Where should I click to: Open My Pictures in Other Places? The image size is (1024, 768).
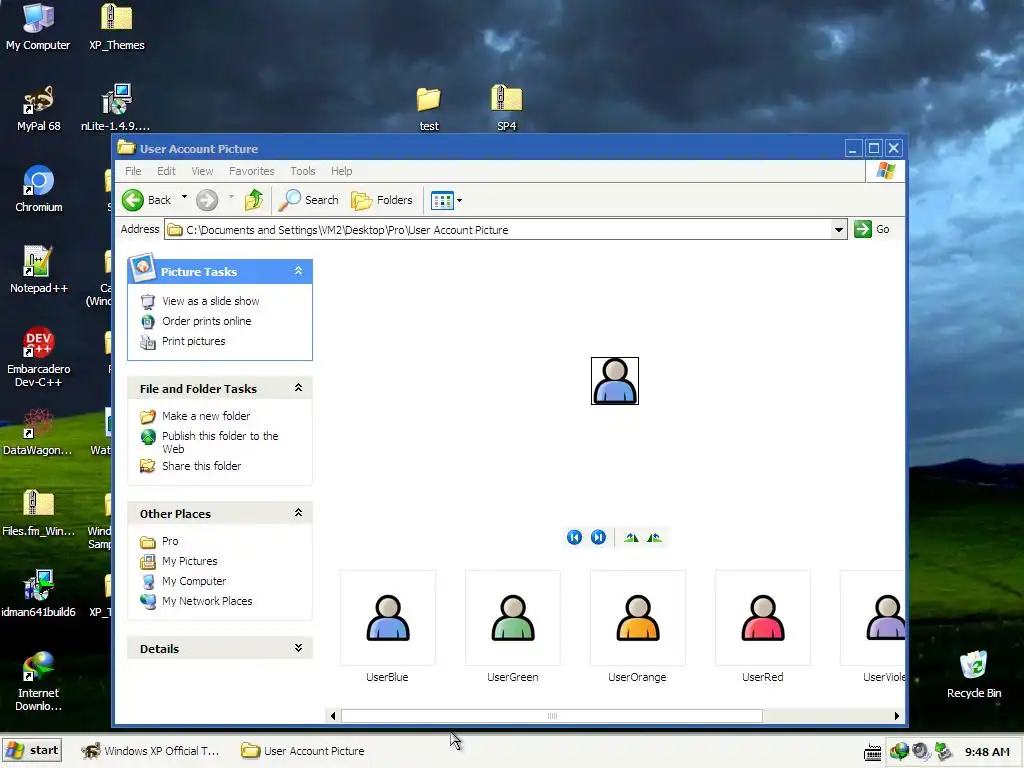(189, 561)
